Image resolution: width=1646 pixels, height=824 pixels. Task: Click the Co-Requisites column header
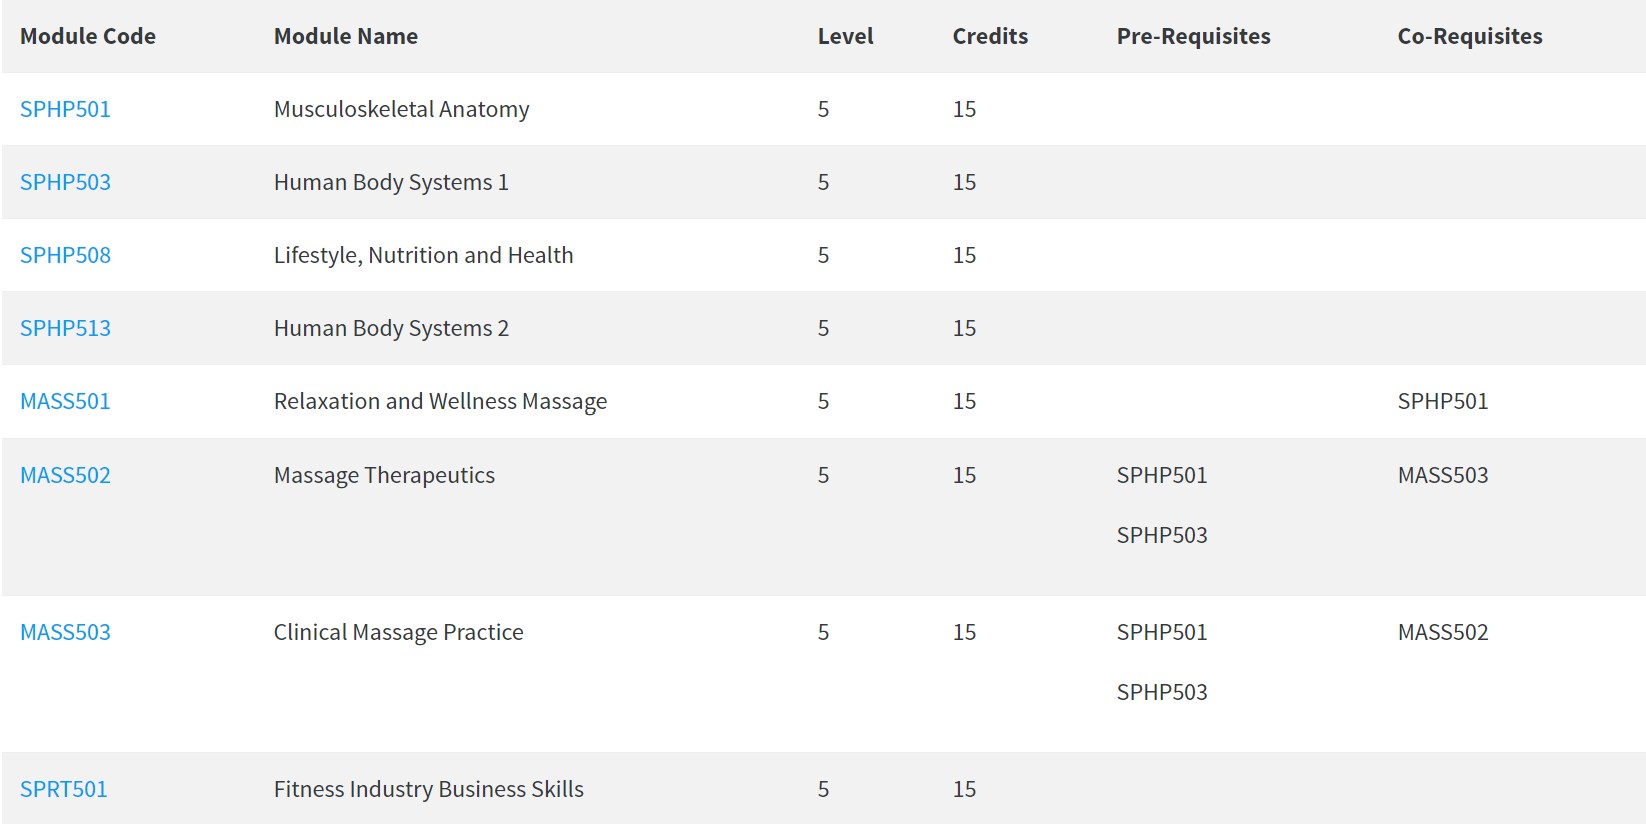1470,36
